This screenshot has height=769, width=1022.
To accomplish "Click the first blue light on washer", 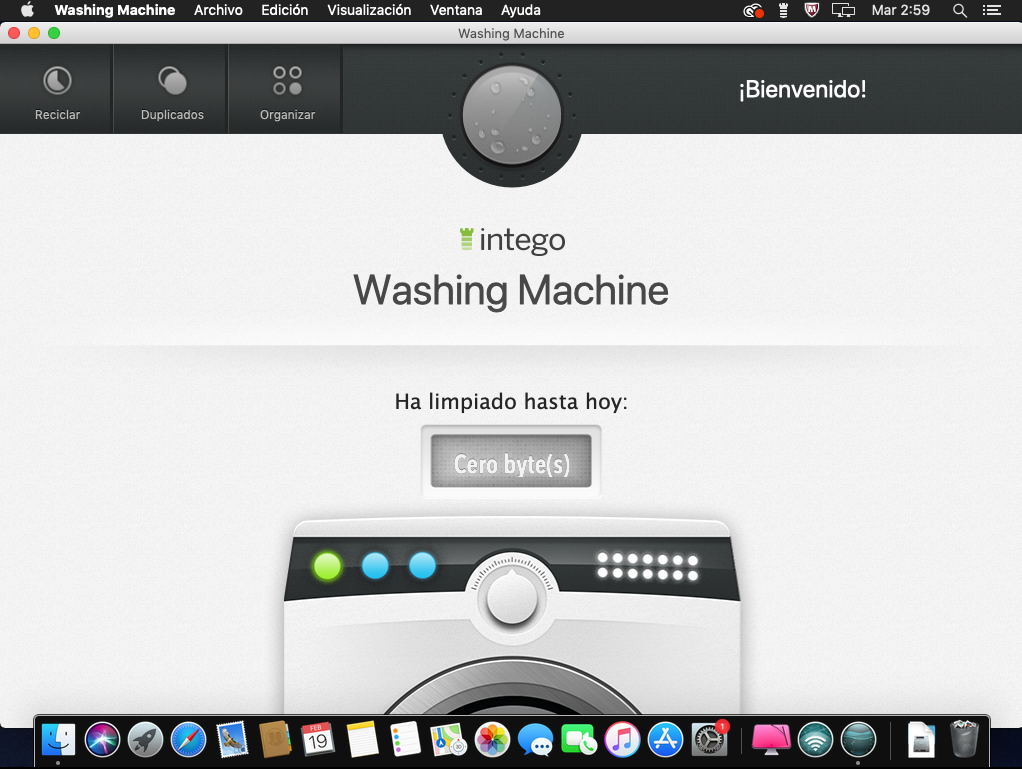I will click(375, 566).
